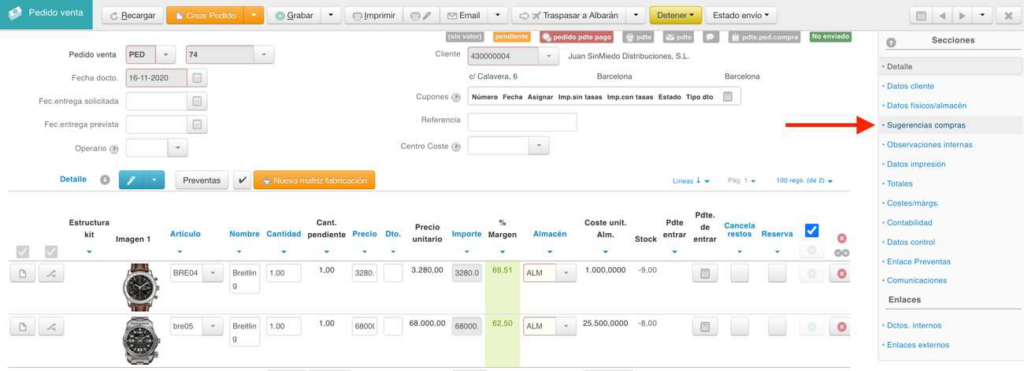Click the help icon beside Cupones

point(456,97)
